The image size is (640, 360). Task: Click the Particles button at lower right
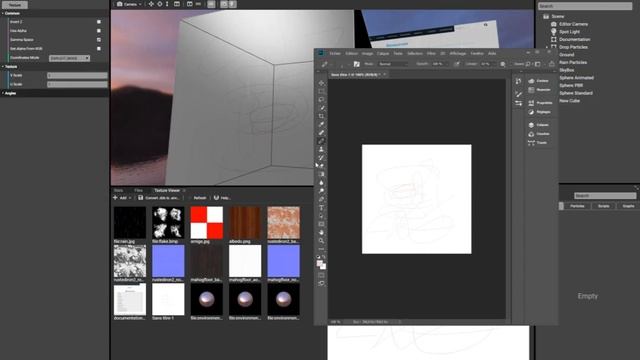click(x=577, y=206)
